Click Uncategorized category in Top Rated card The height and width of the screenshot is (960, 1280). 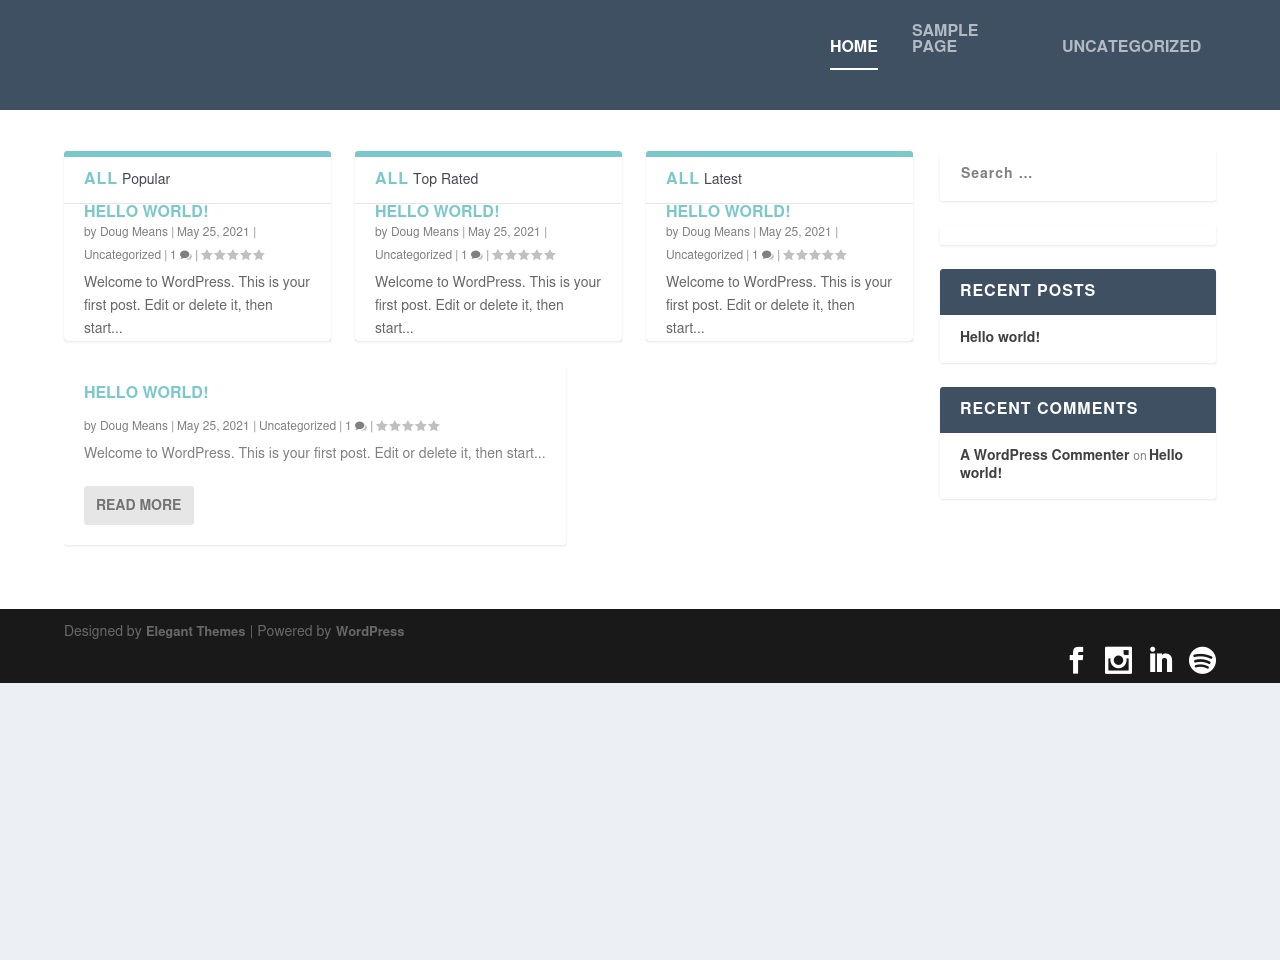click(413, 255)
